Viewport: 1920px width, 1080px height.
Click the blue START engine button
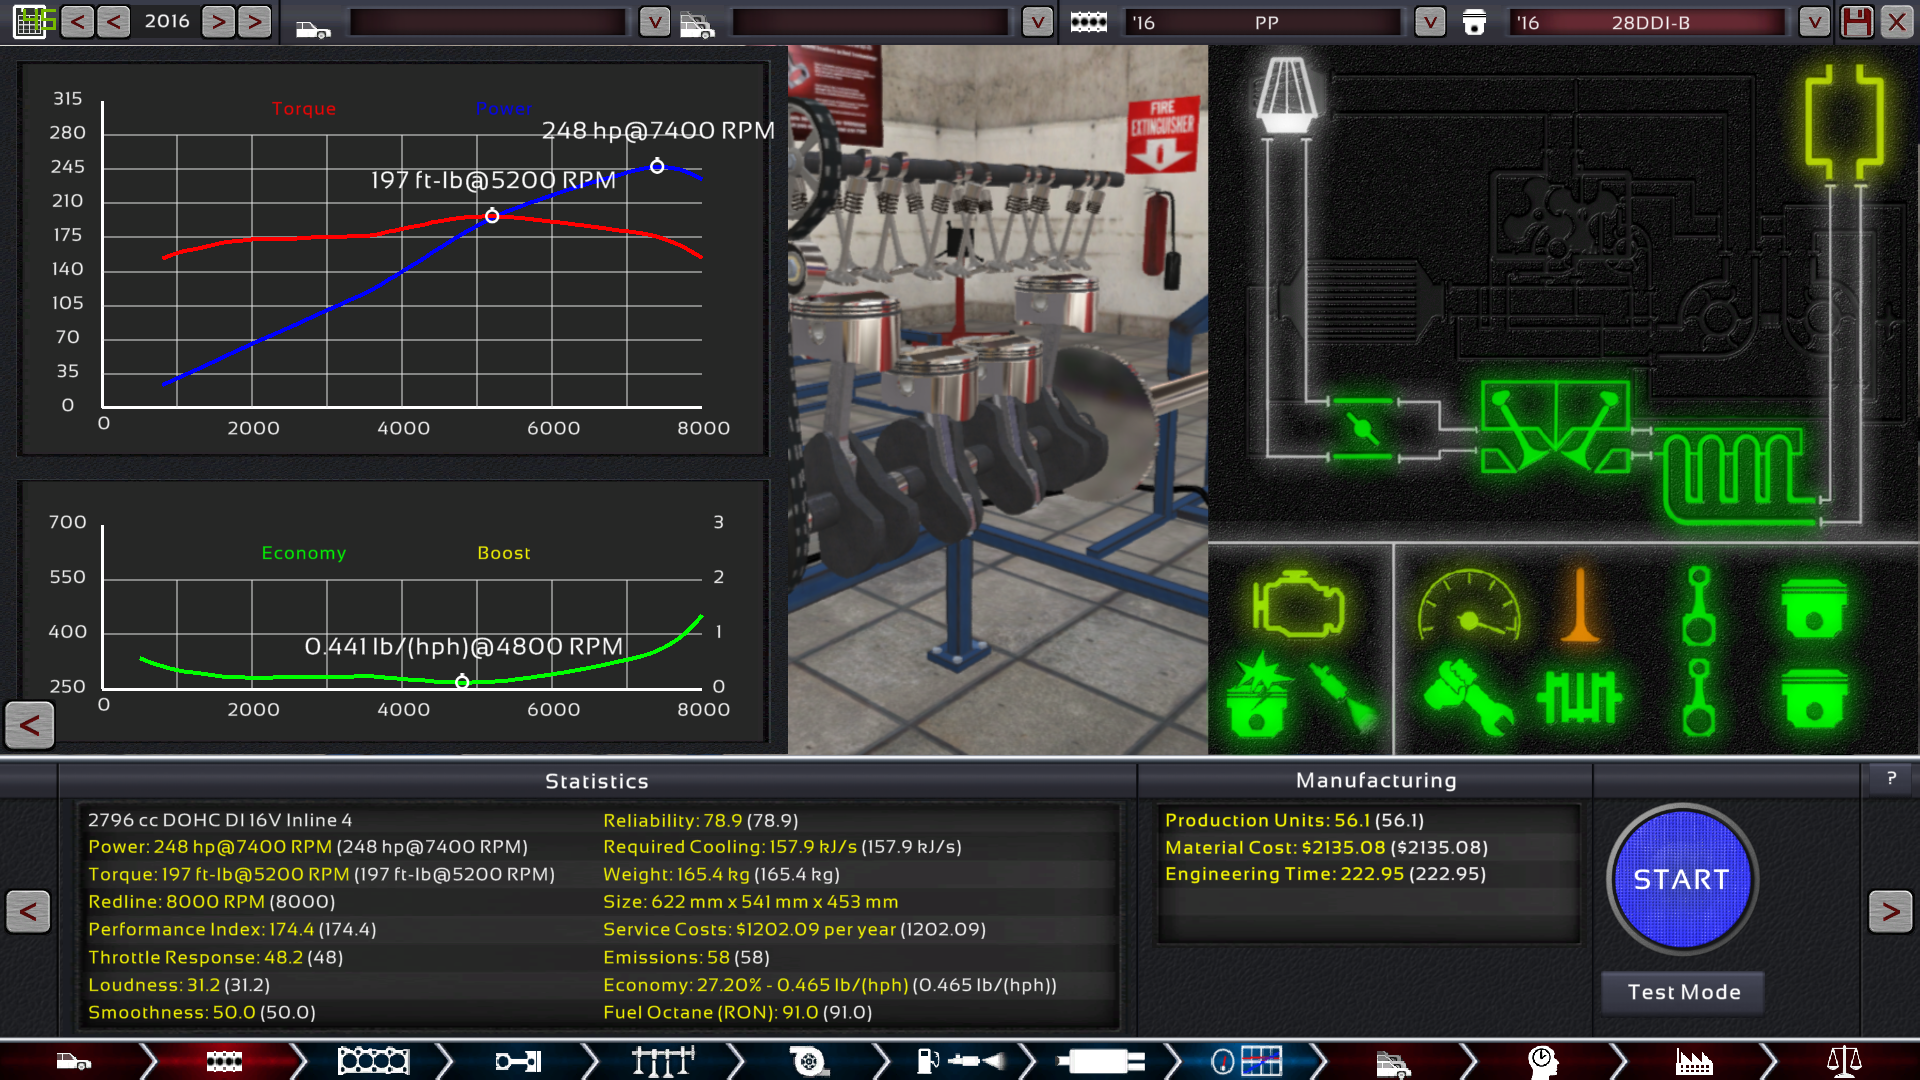tap(1681, 879)
